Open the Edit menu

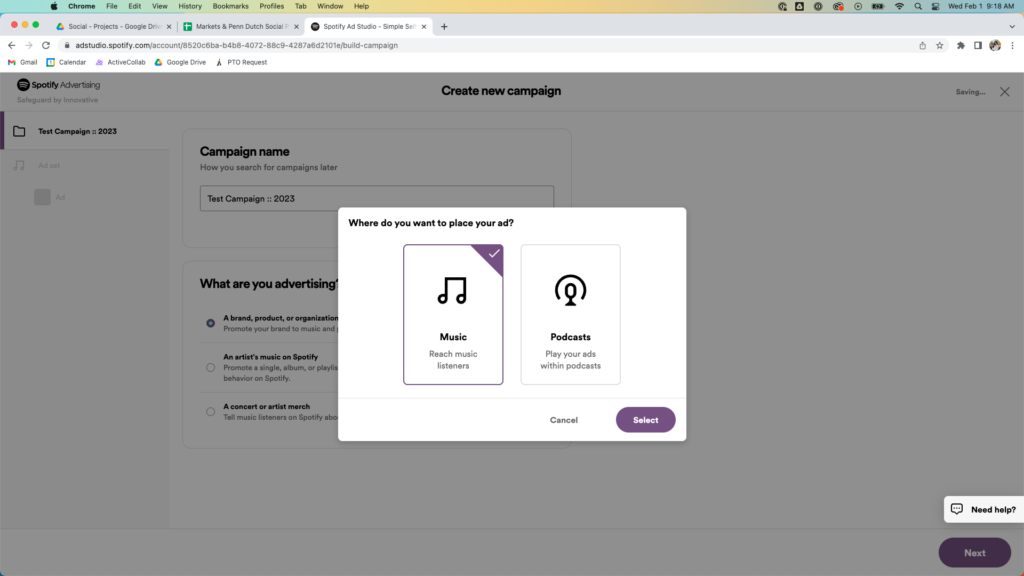tap(135, 6)
